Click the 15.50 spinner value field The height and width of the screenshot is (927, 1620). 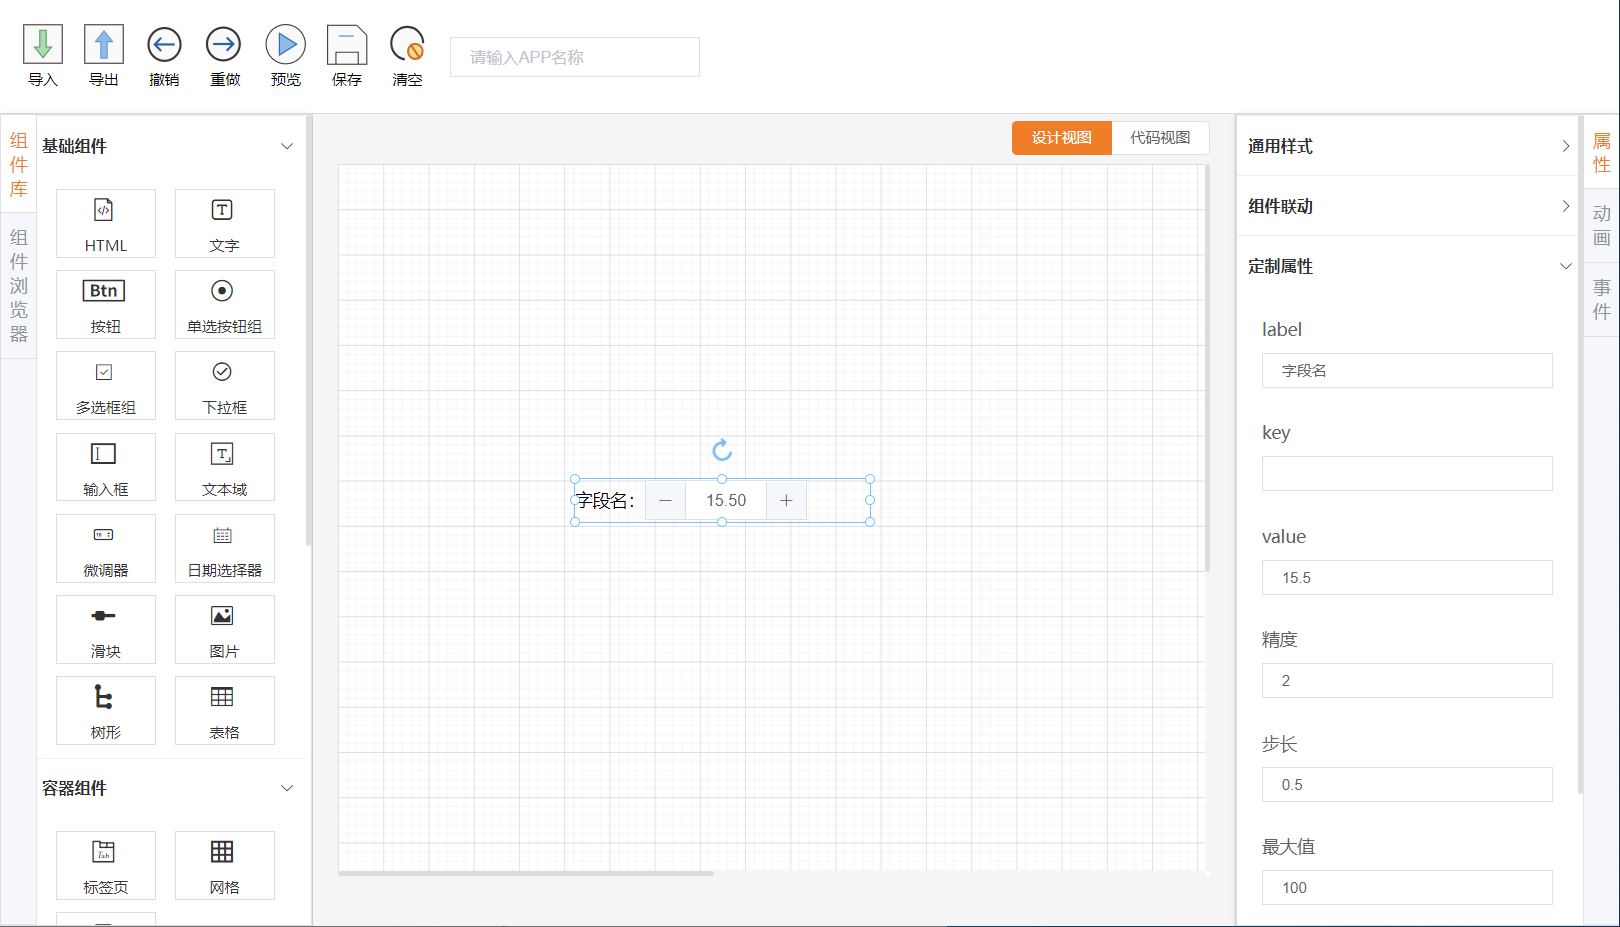coord(726,500)
